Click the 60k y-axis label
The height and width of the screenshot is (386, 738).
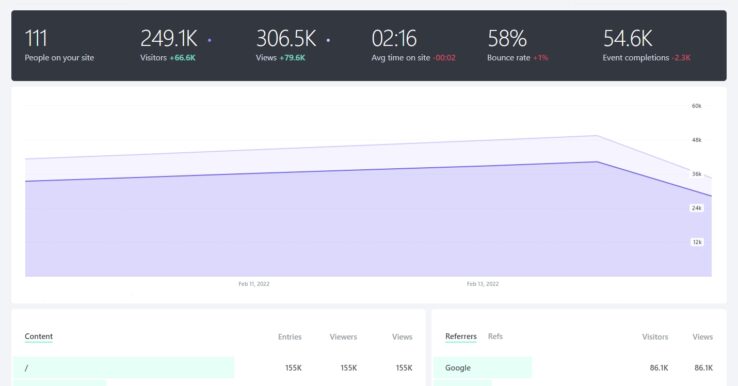tap(697, 106)
